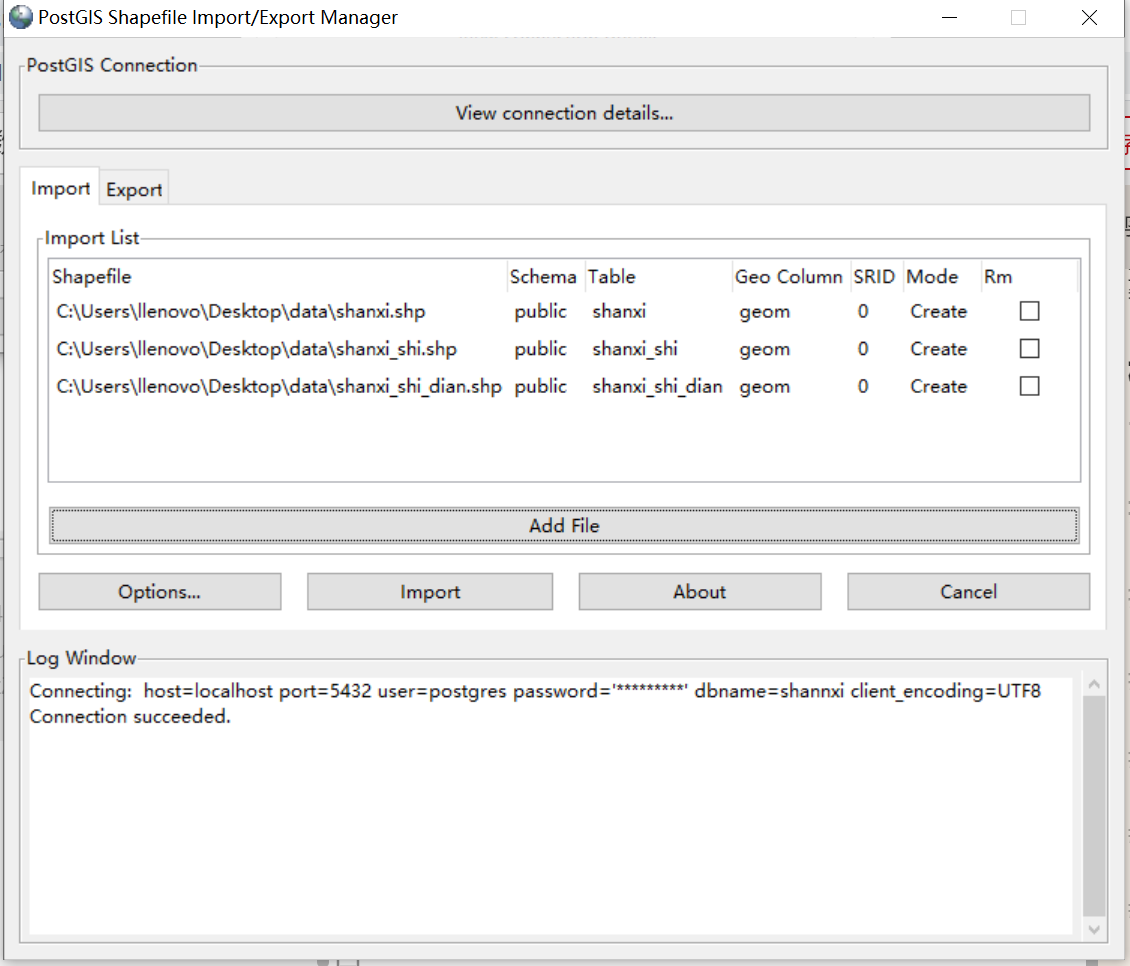1130x966 pixels.
Task: Click geom cell for shanxi_shi_dian.shp row
Action: tap(765, 387)
